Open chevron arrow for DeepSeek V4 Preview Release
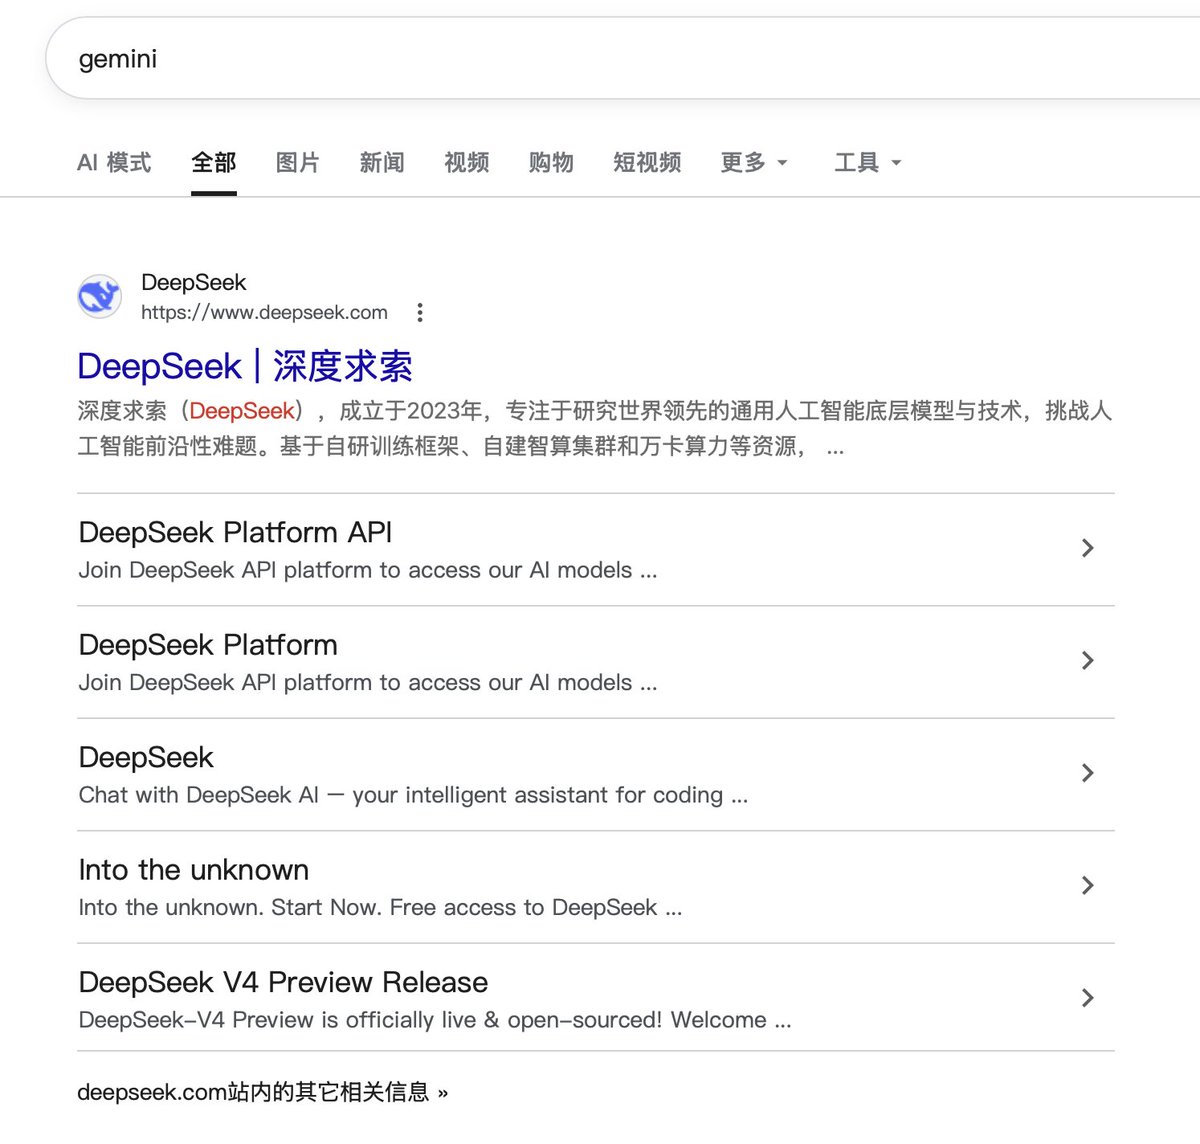Image resolution: width=1200 pixels, height=1144 pixels. pyautogui.click(x=1088, y=998)
